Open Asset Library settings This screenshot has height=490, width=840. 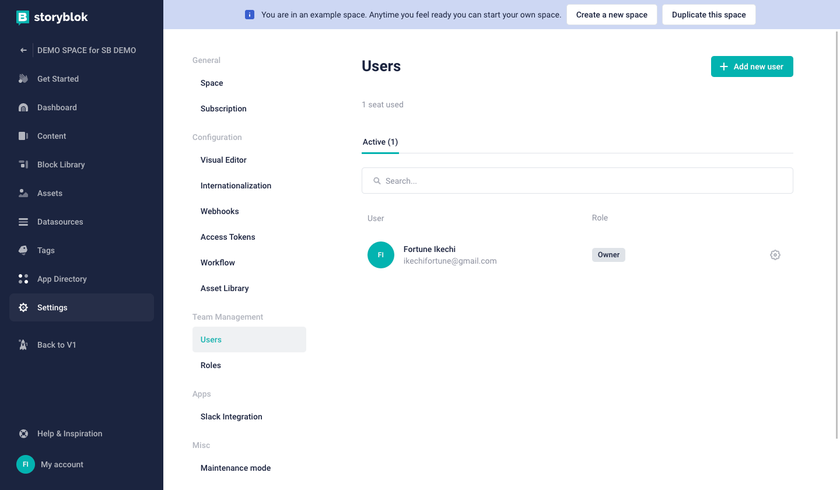pos(224,289)
